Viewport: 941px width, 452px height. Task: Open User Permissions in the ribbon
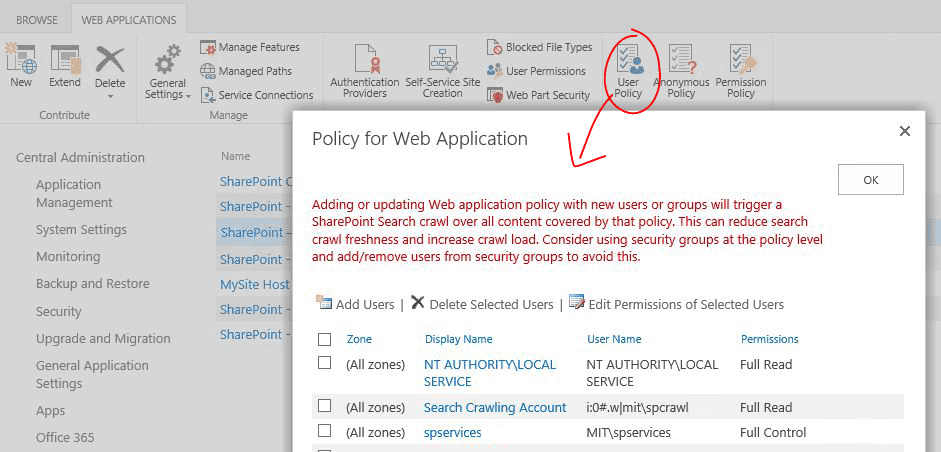click(x=536, y=71)
